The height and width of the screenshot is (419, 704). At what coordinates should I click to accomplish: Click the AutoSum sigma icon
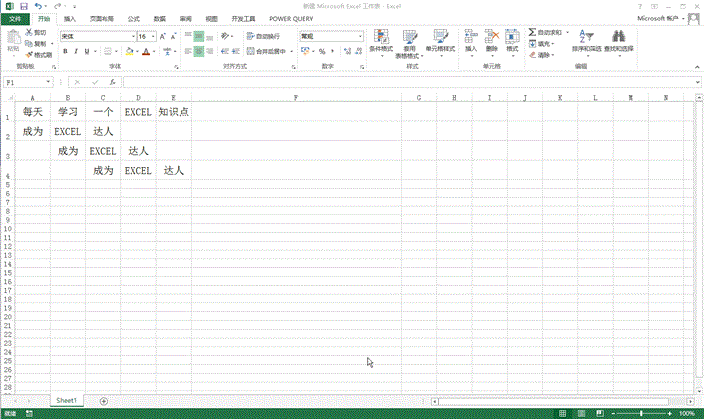point(532,32)
